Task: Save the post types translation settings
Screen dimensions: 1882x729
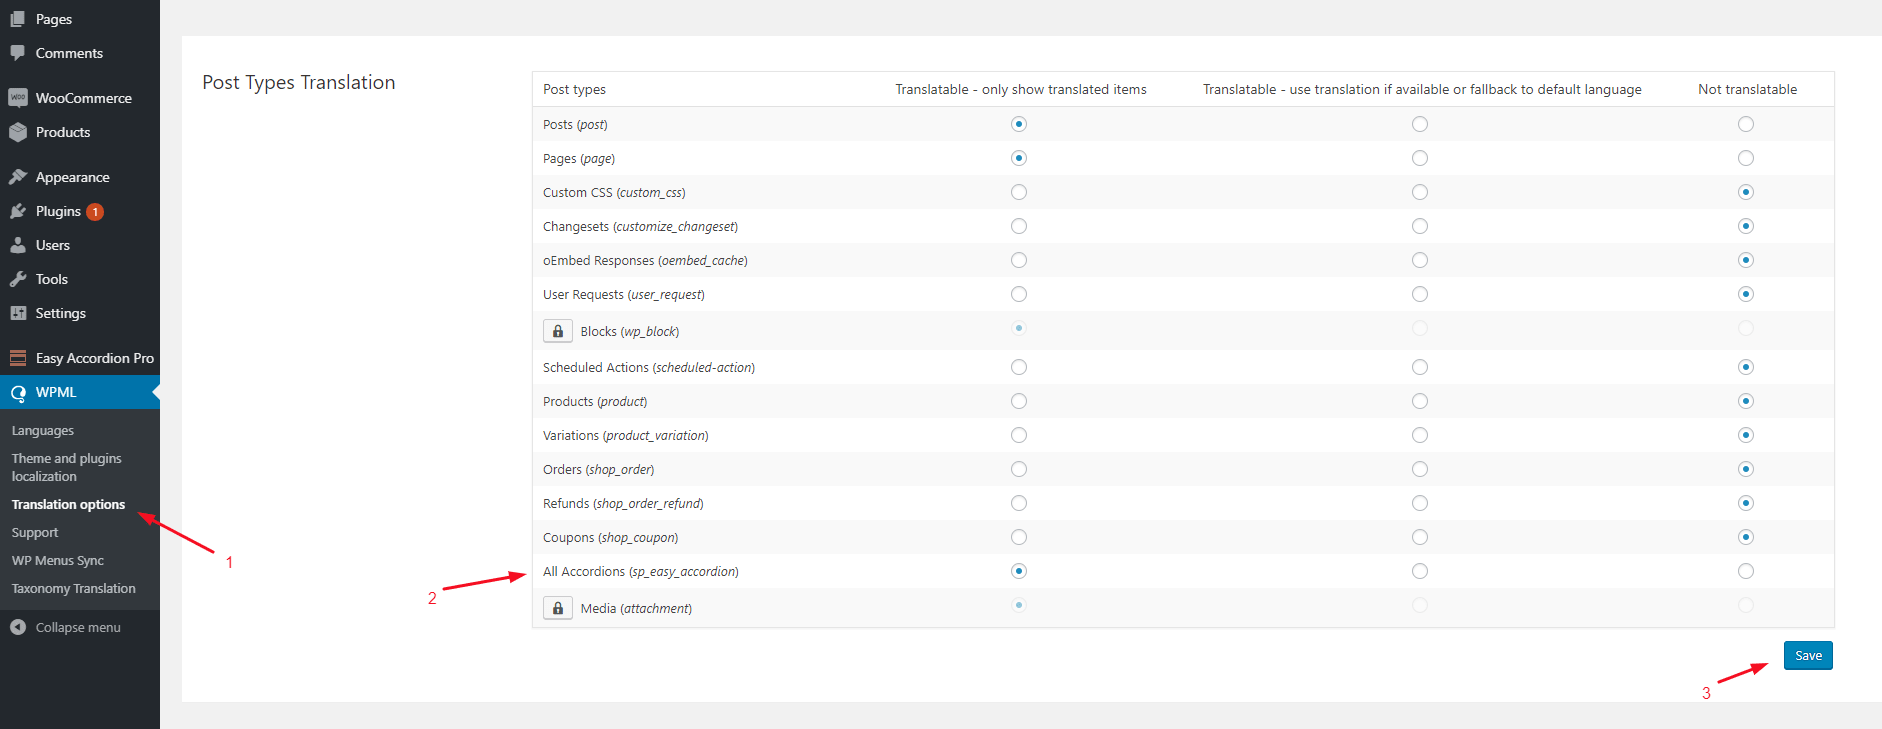Action: 1807,656
